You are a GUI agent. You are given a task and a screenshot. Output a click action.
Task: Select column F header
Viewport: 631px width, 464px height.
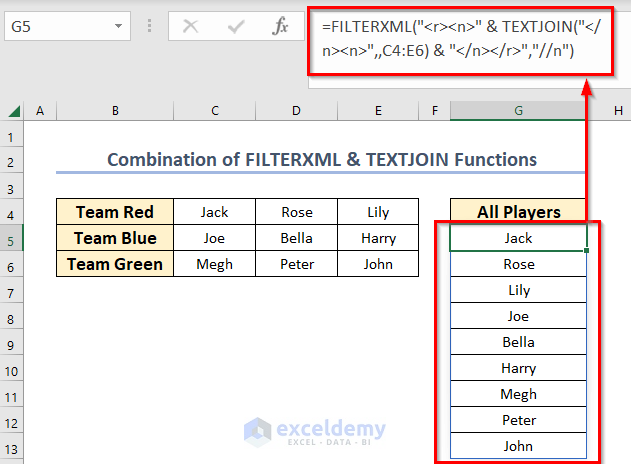[x=435, y=111]
